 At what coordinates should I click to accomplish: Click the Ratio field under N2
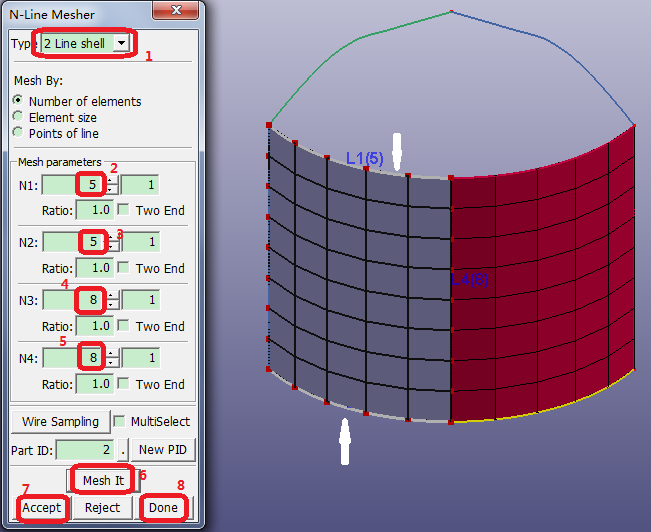94,268
